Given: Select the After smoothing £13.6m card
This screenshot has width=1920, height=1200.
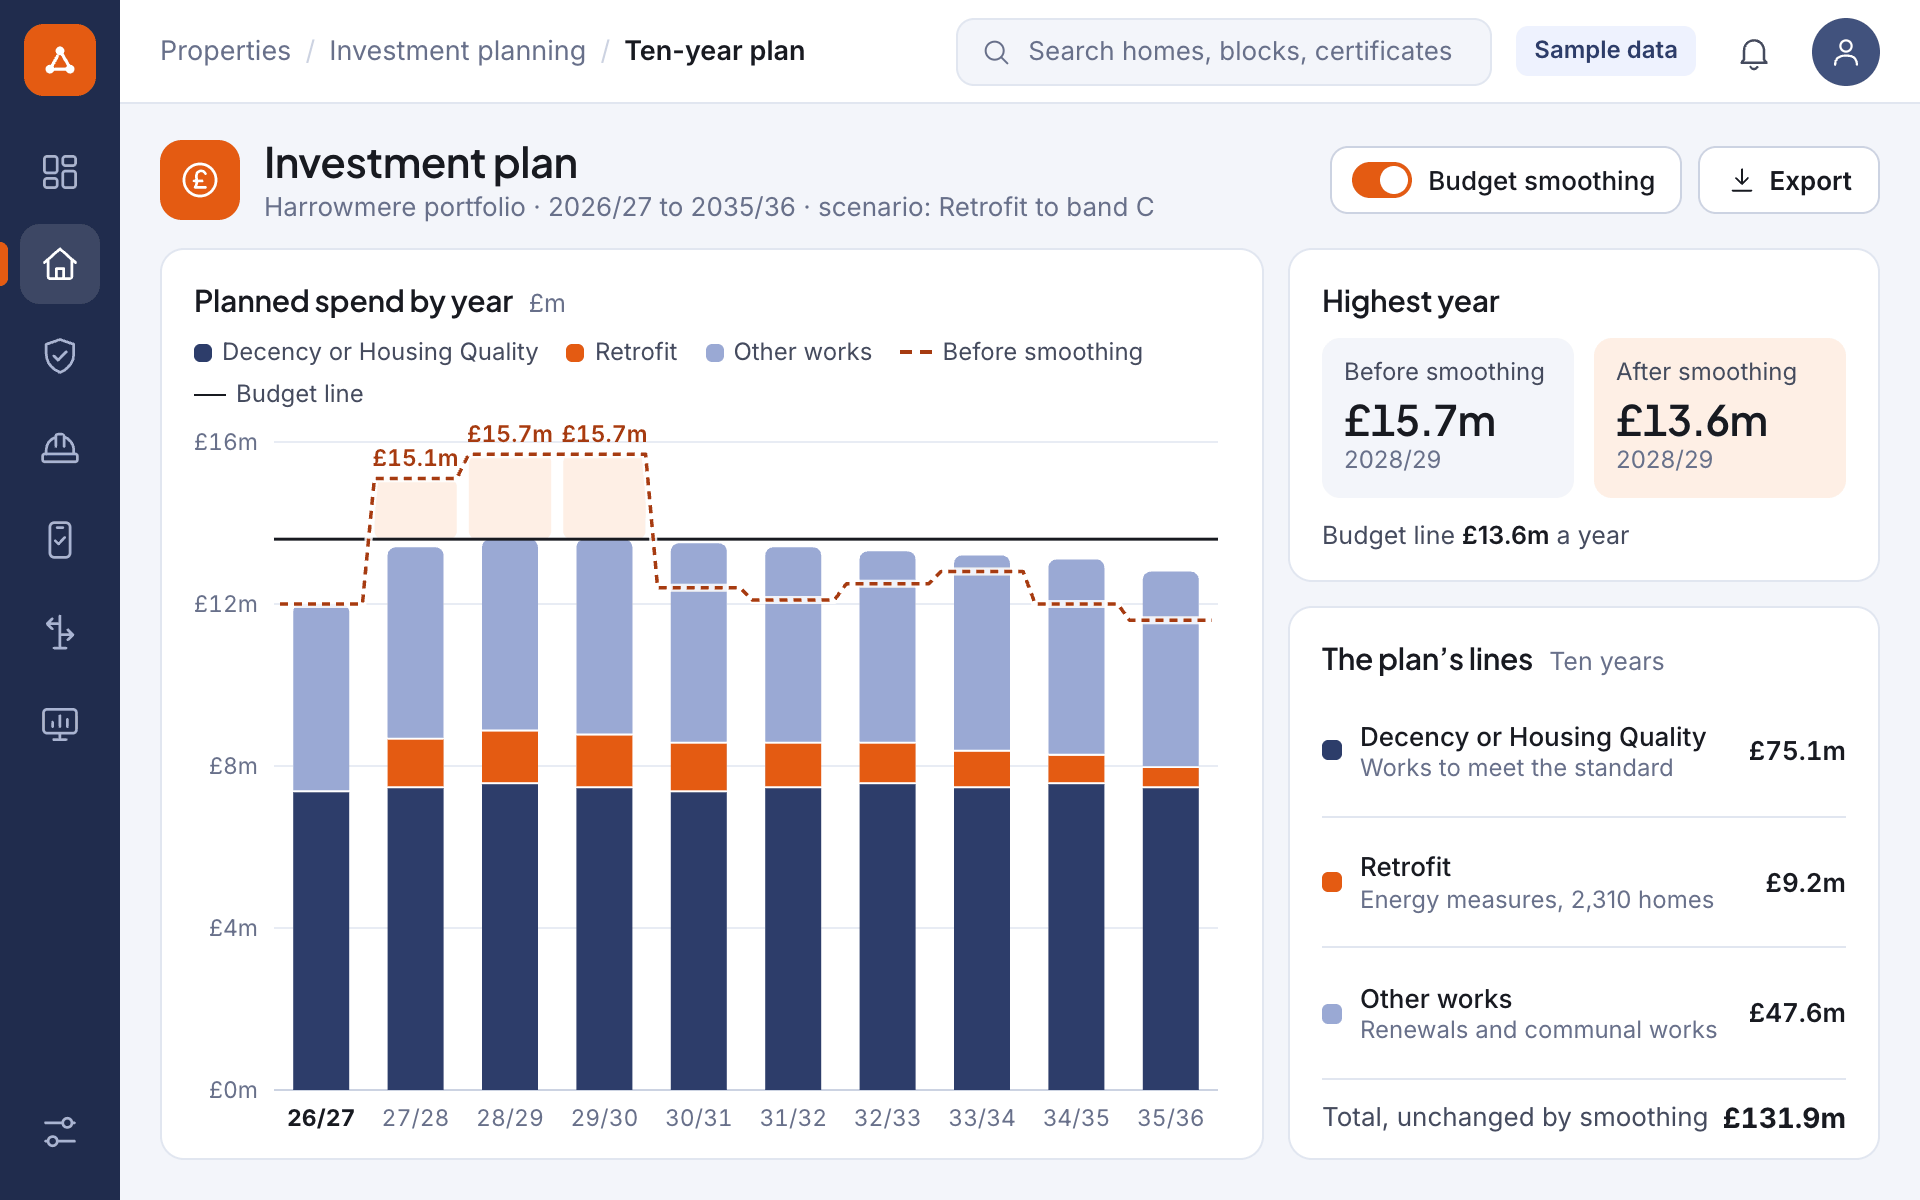Looking at the screenshot, I should 1719,417.
